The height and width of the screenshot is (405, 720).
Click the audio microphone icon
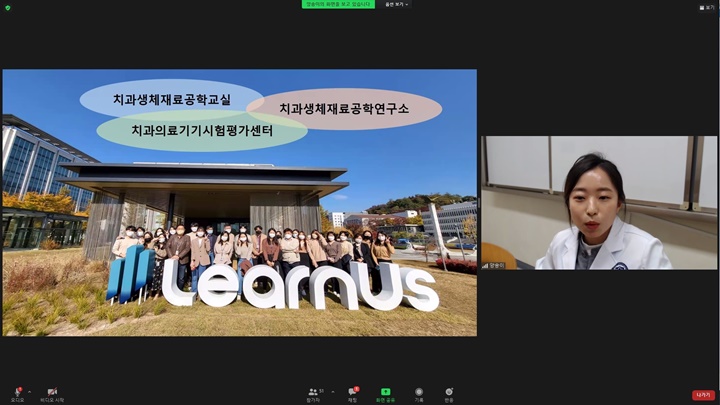coord(17,392)
